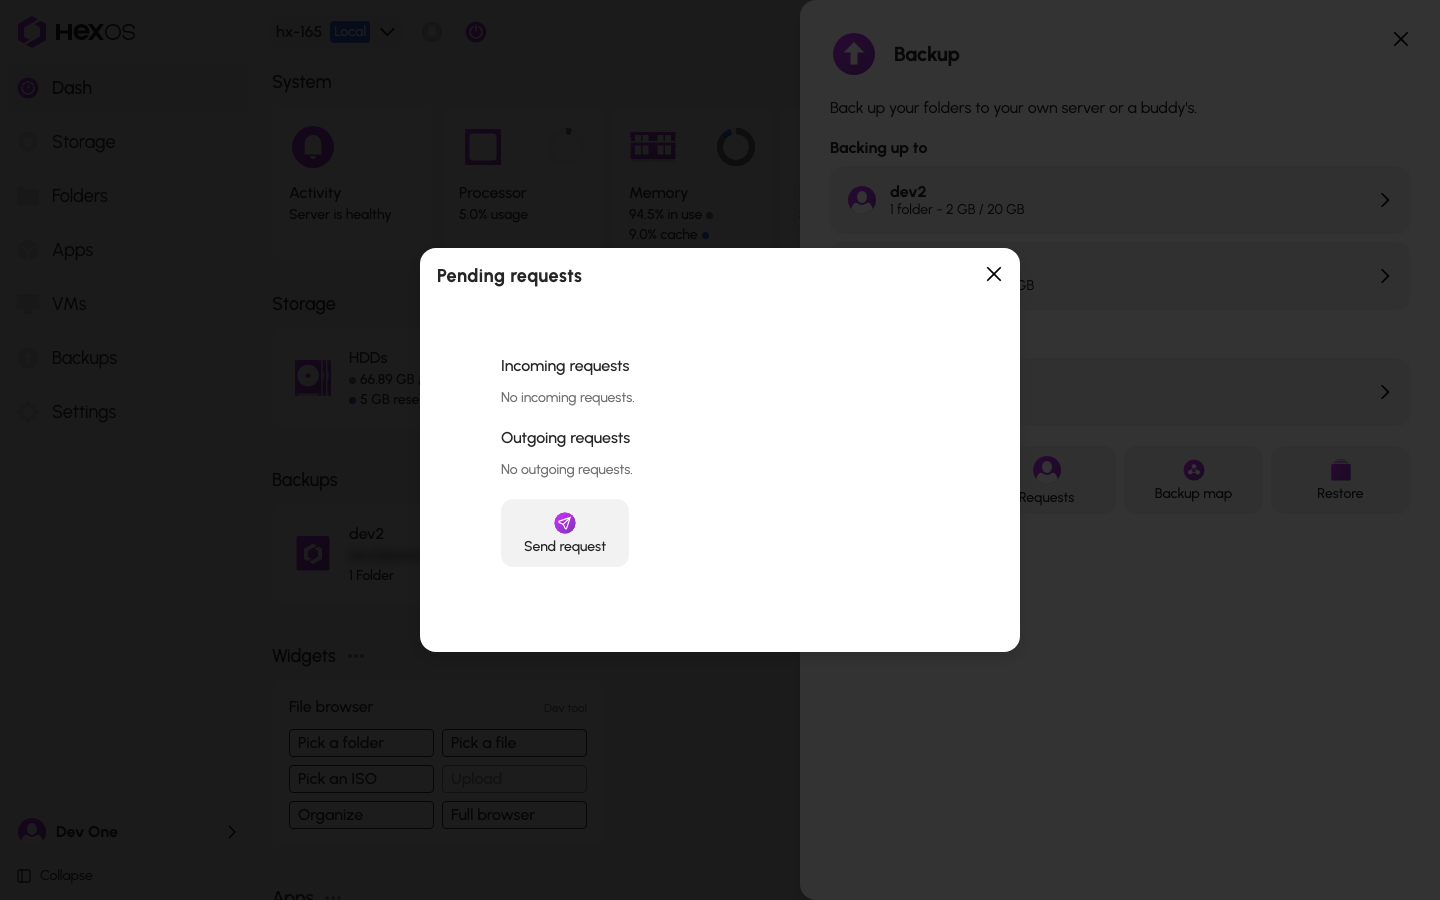1440x900 pixels.
Task: Click the Apps sidebar icon
Action: pyautogui.click(x=28, y=250)
